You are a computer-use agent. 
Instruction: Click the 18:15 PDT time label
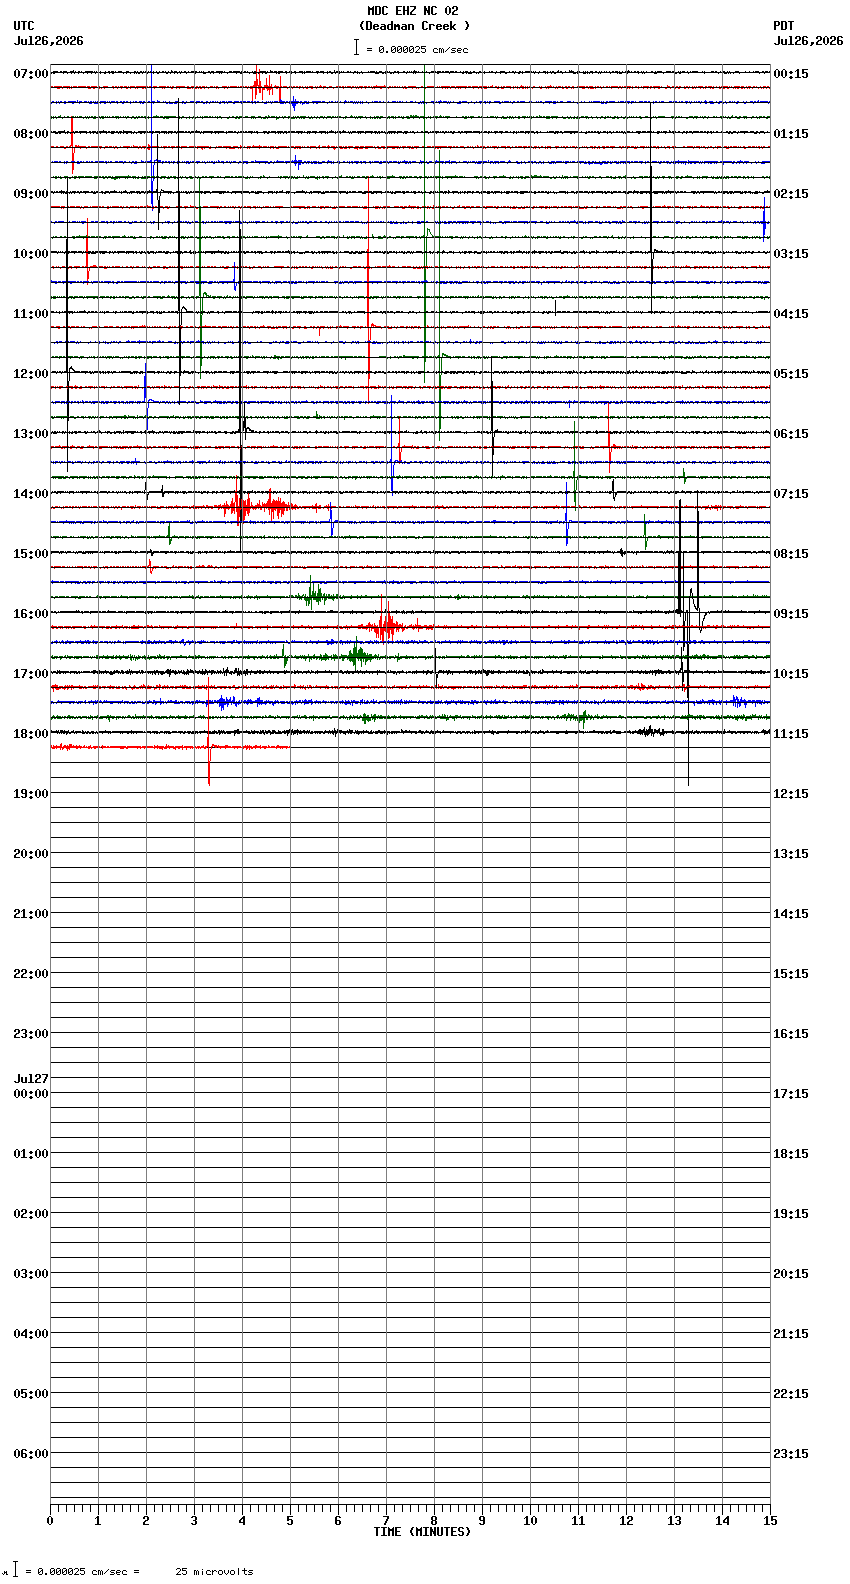(791, 1154)
